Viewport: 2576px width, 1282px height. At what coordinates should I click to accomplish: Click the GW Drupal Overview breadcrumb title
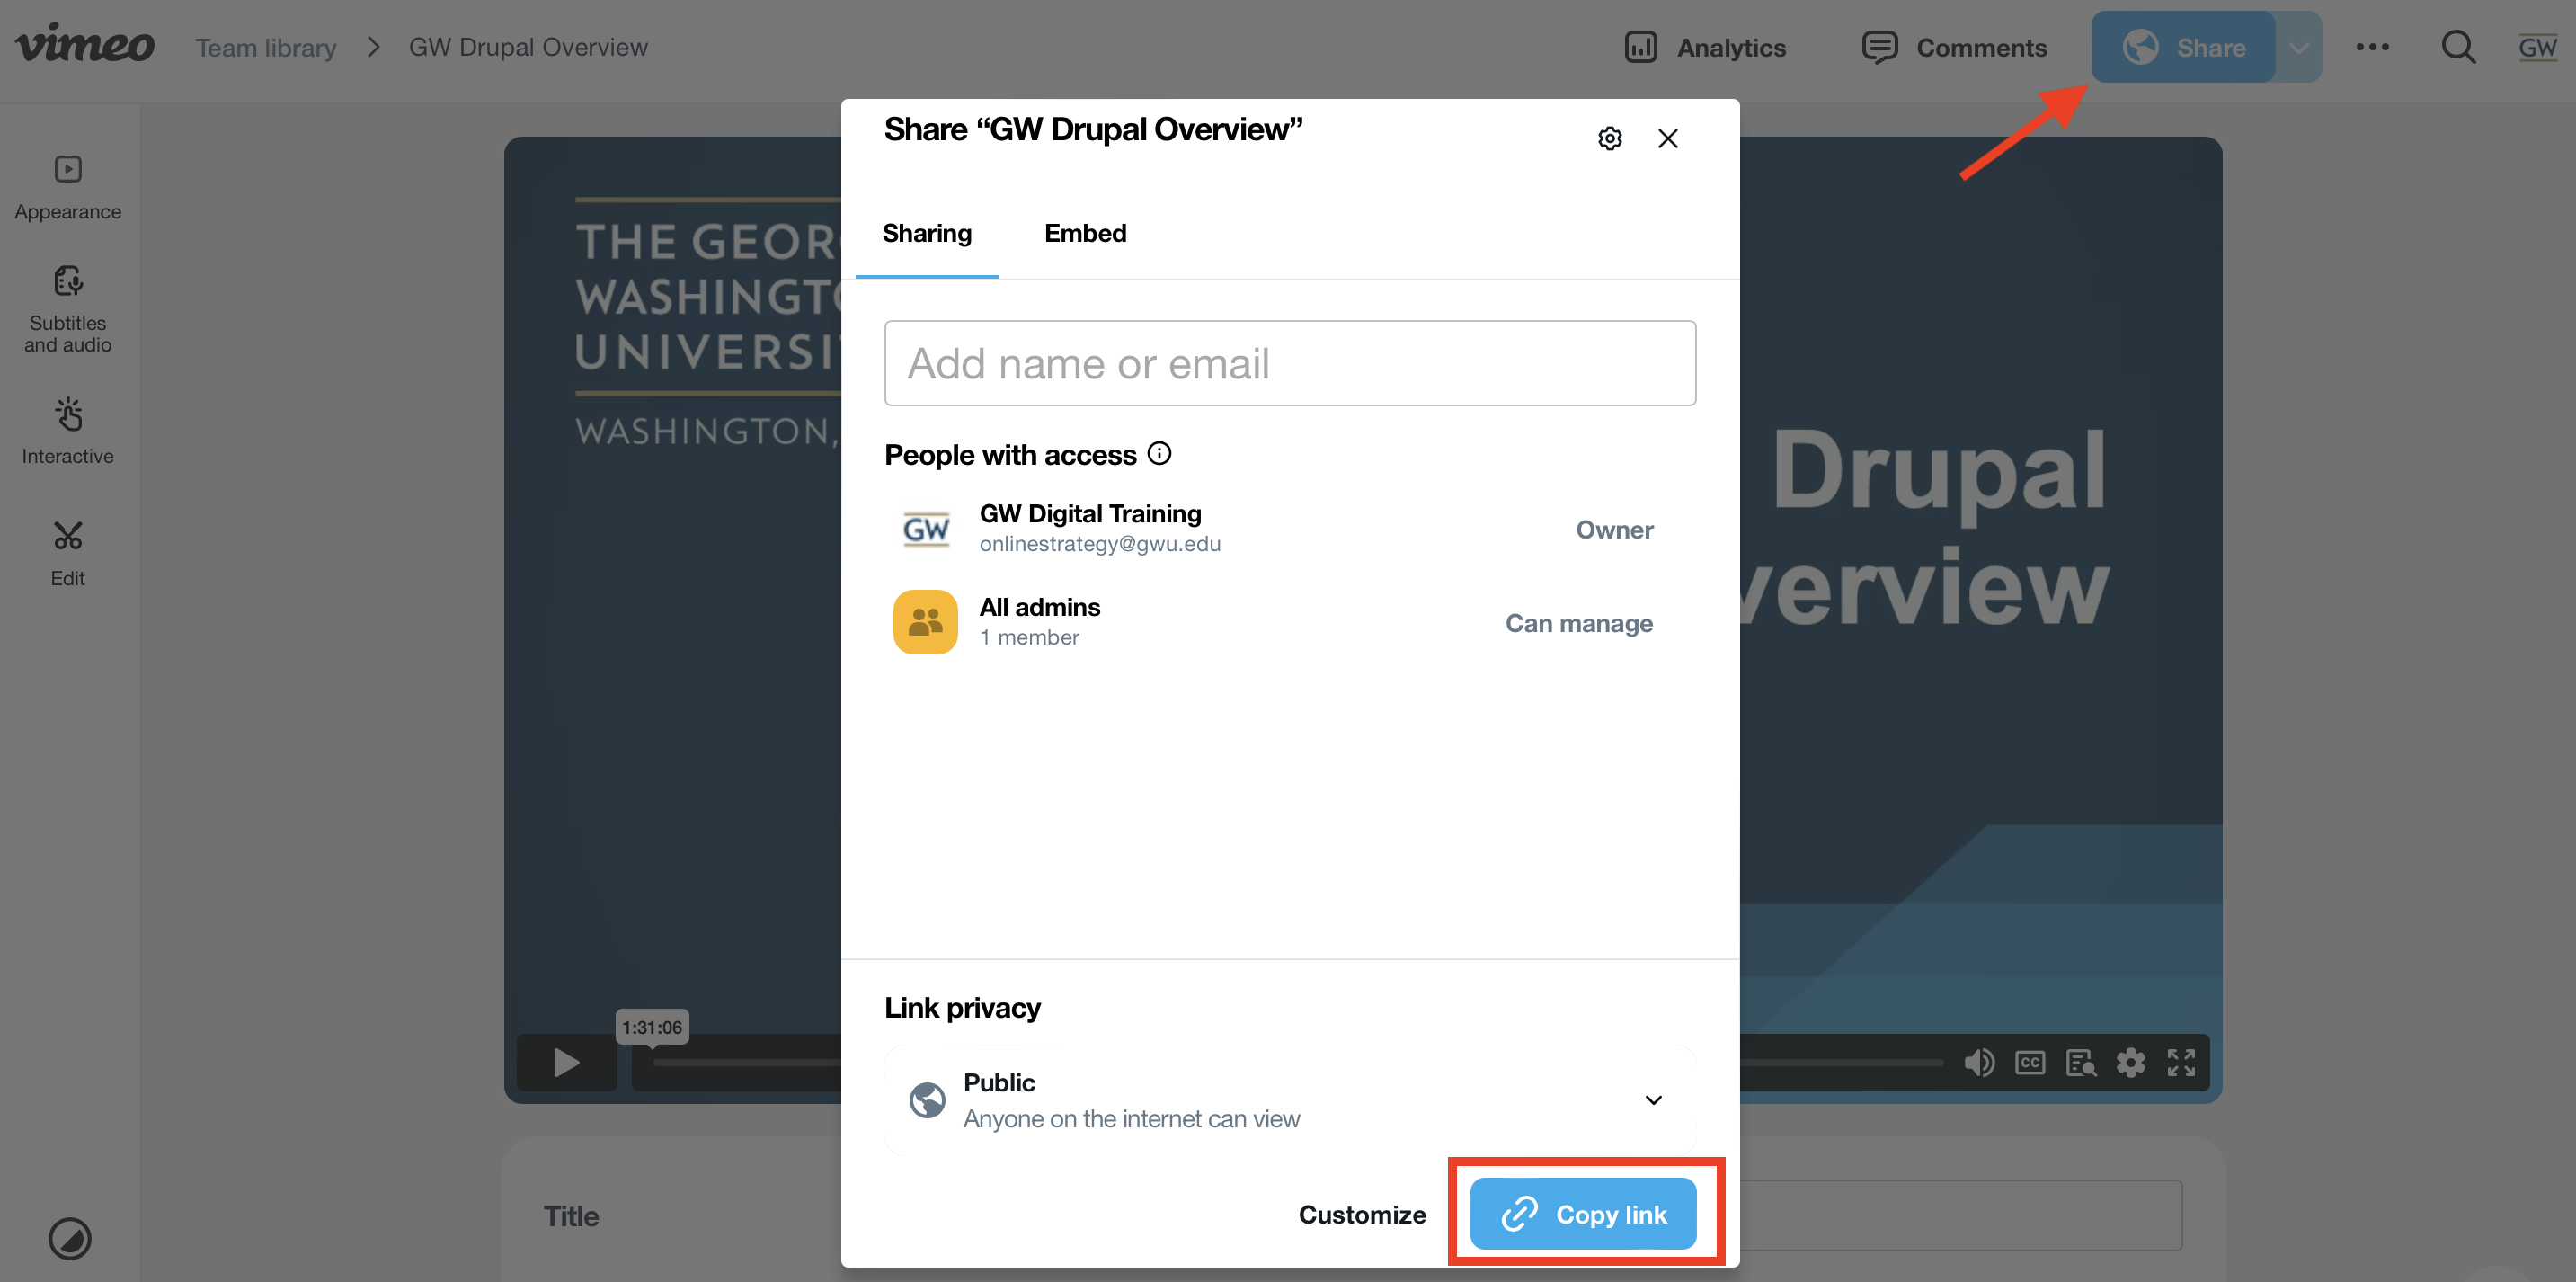pos(528,47)
